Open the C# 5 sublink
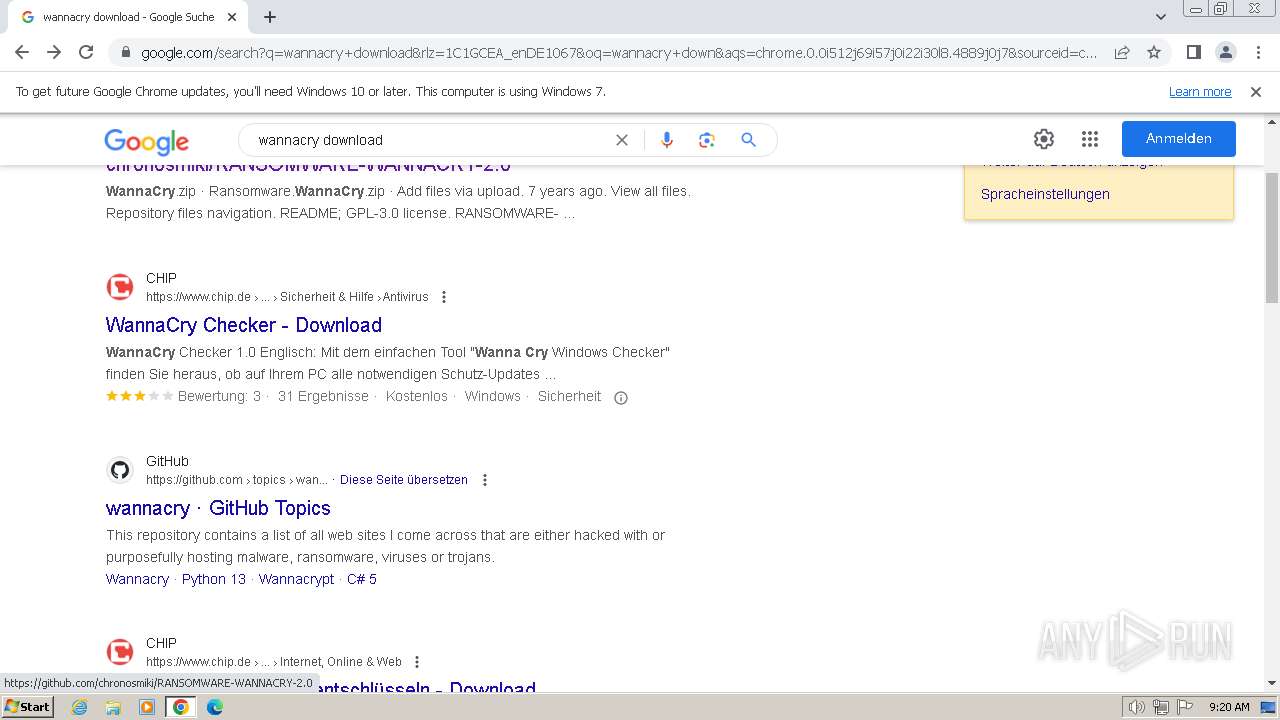 click(x=362, y=579)
